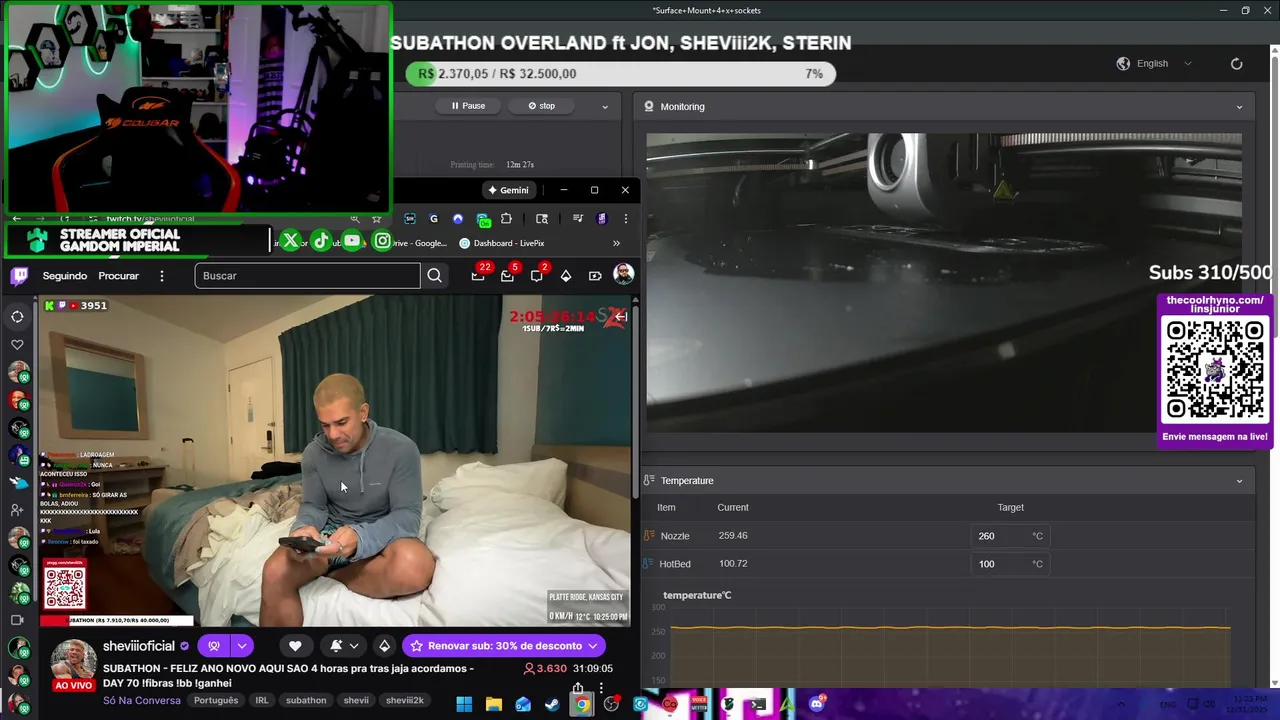
Task: Open the sheviiioficial streamer avatar
Action: 73,660
